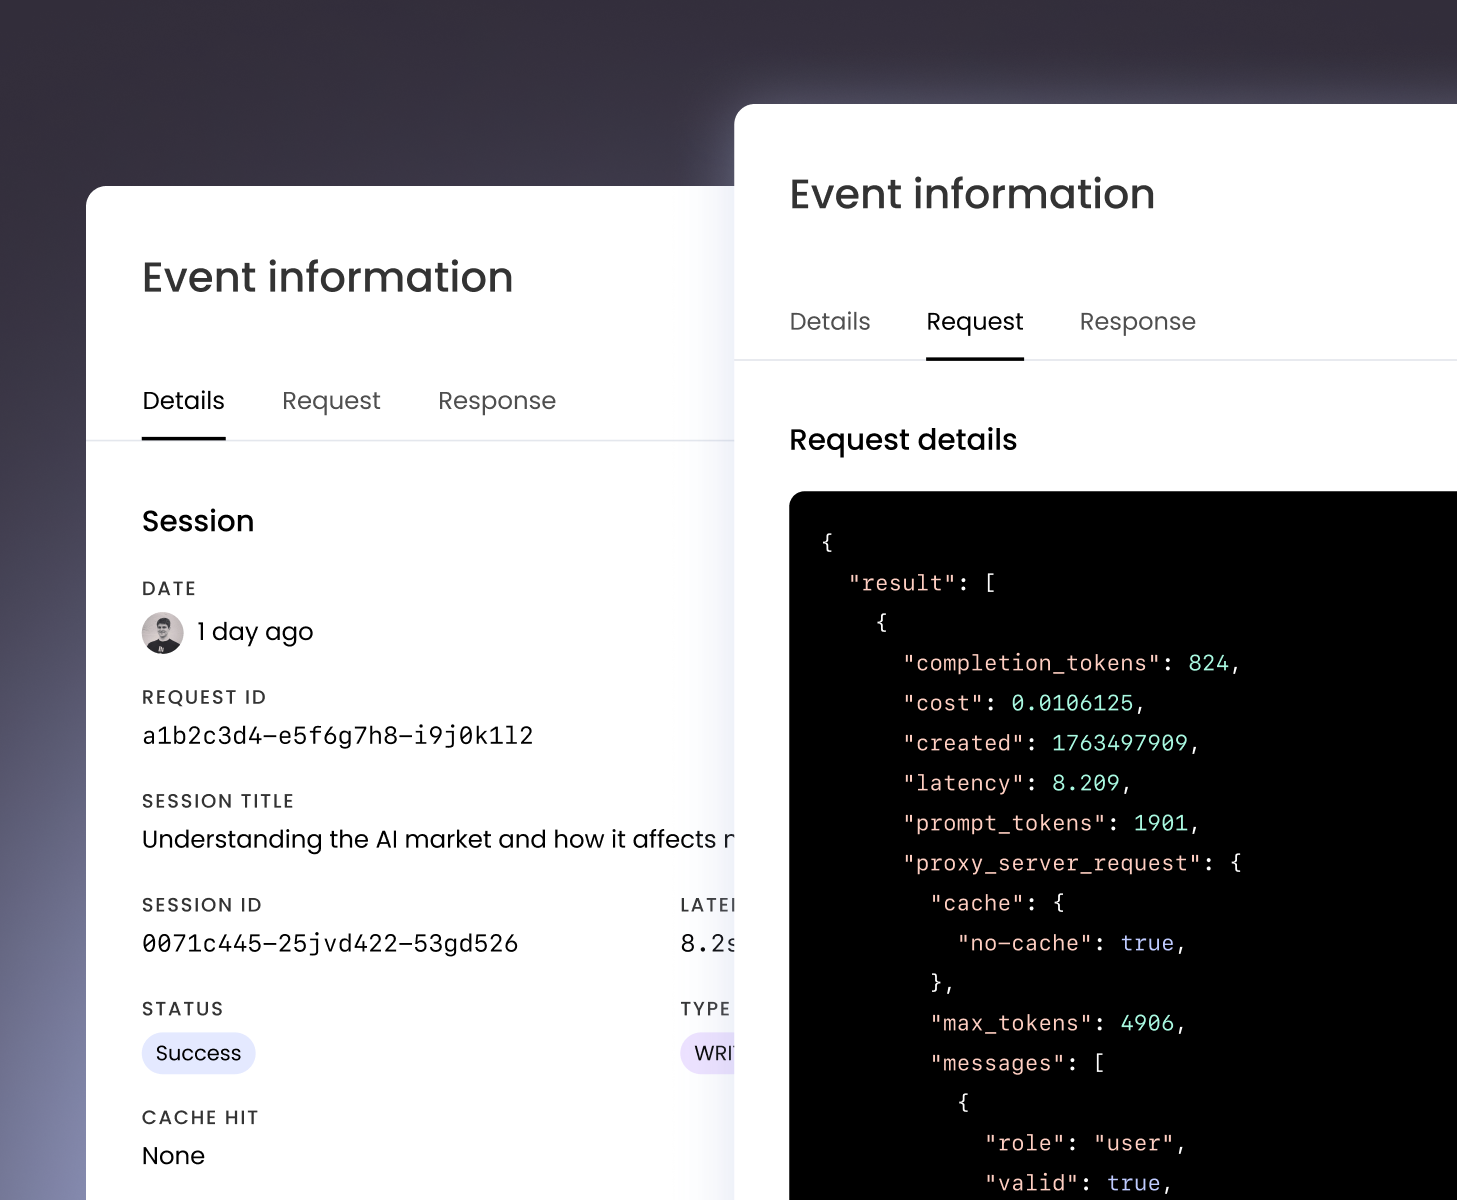Image resolution: width=1457 pixels, height=1200 pixels.
Task: Click the Event information heading on the back card
Action: (971, 194)
